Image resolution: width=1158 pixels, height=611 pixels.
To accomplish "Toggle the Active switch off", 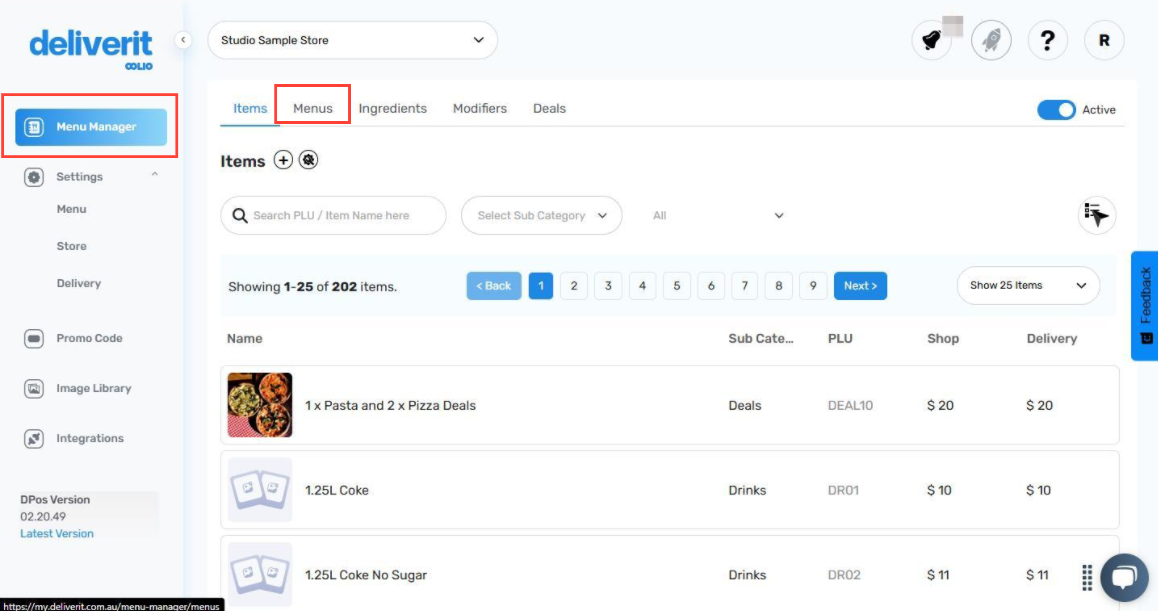I will (1056, 110).
